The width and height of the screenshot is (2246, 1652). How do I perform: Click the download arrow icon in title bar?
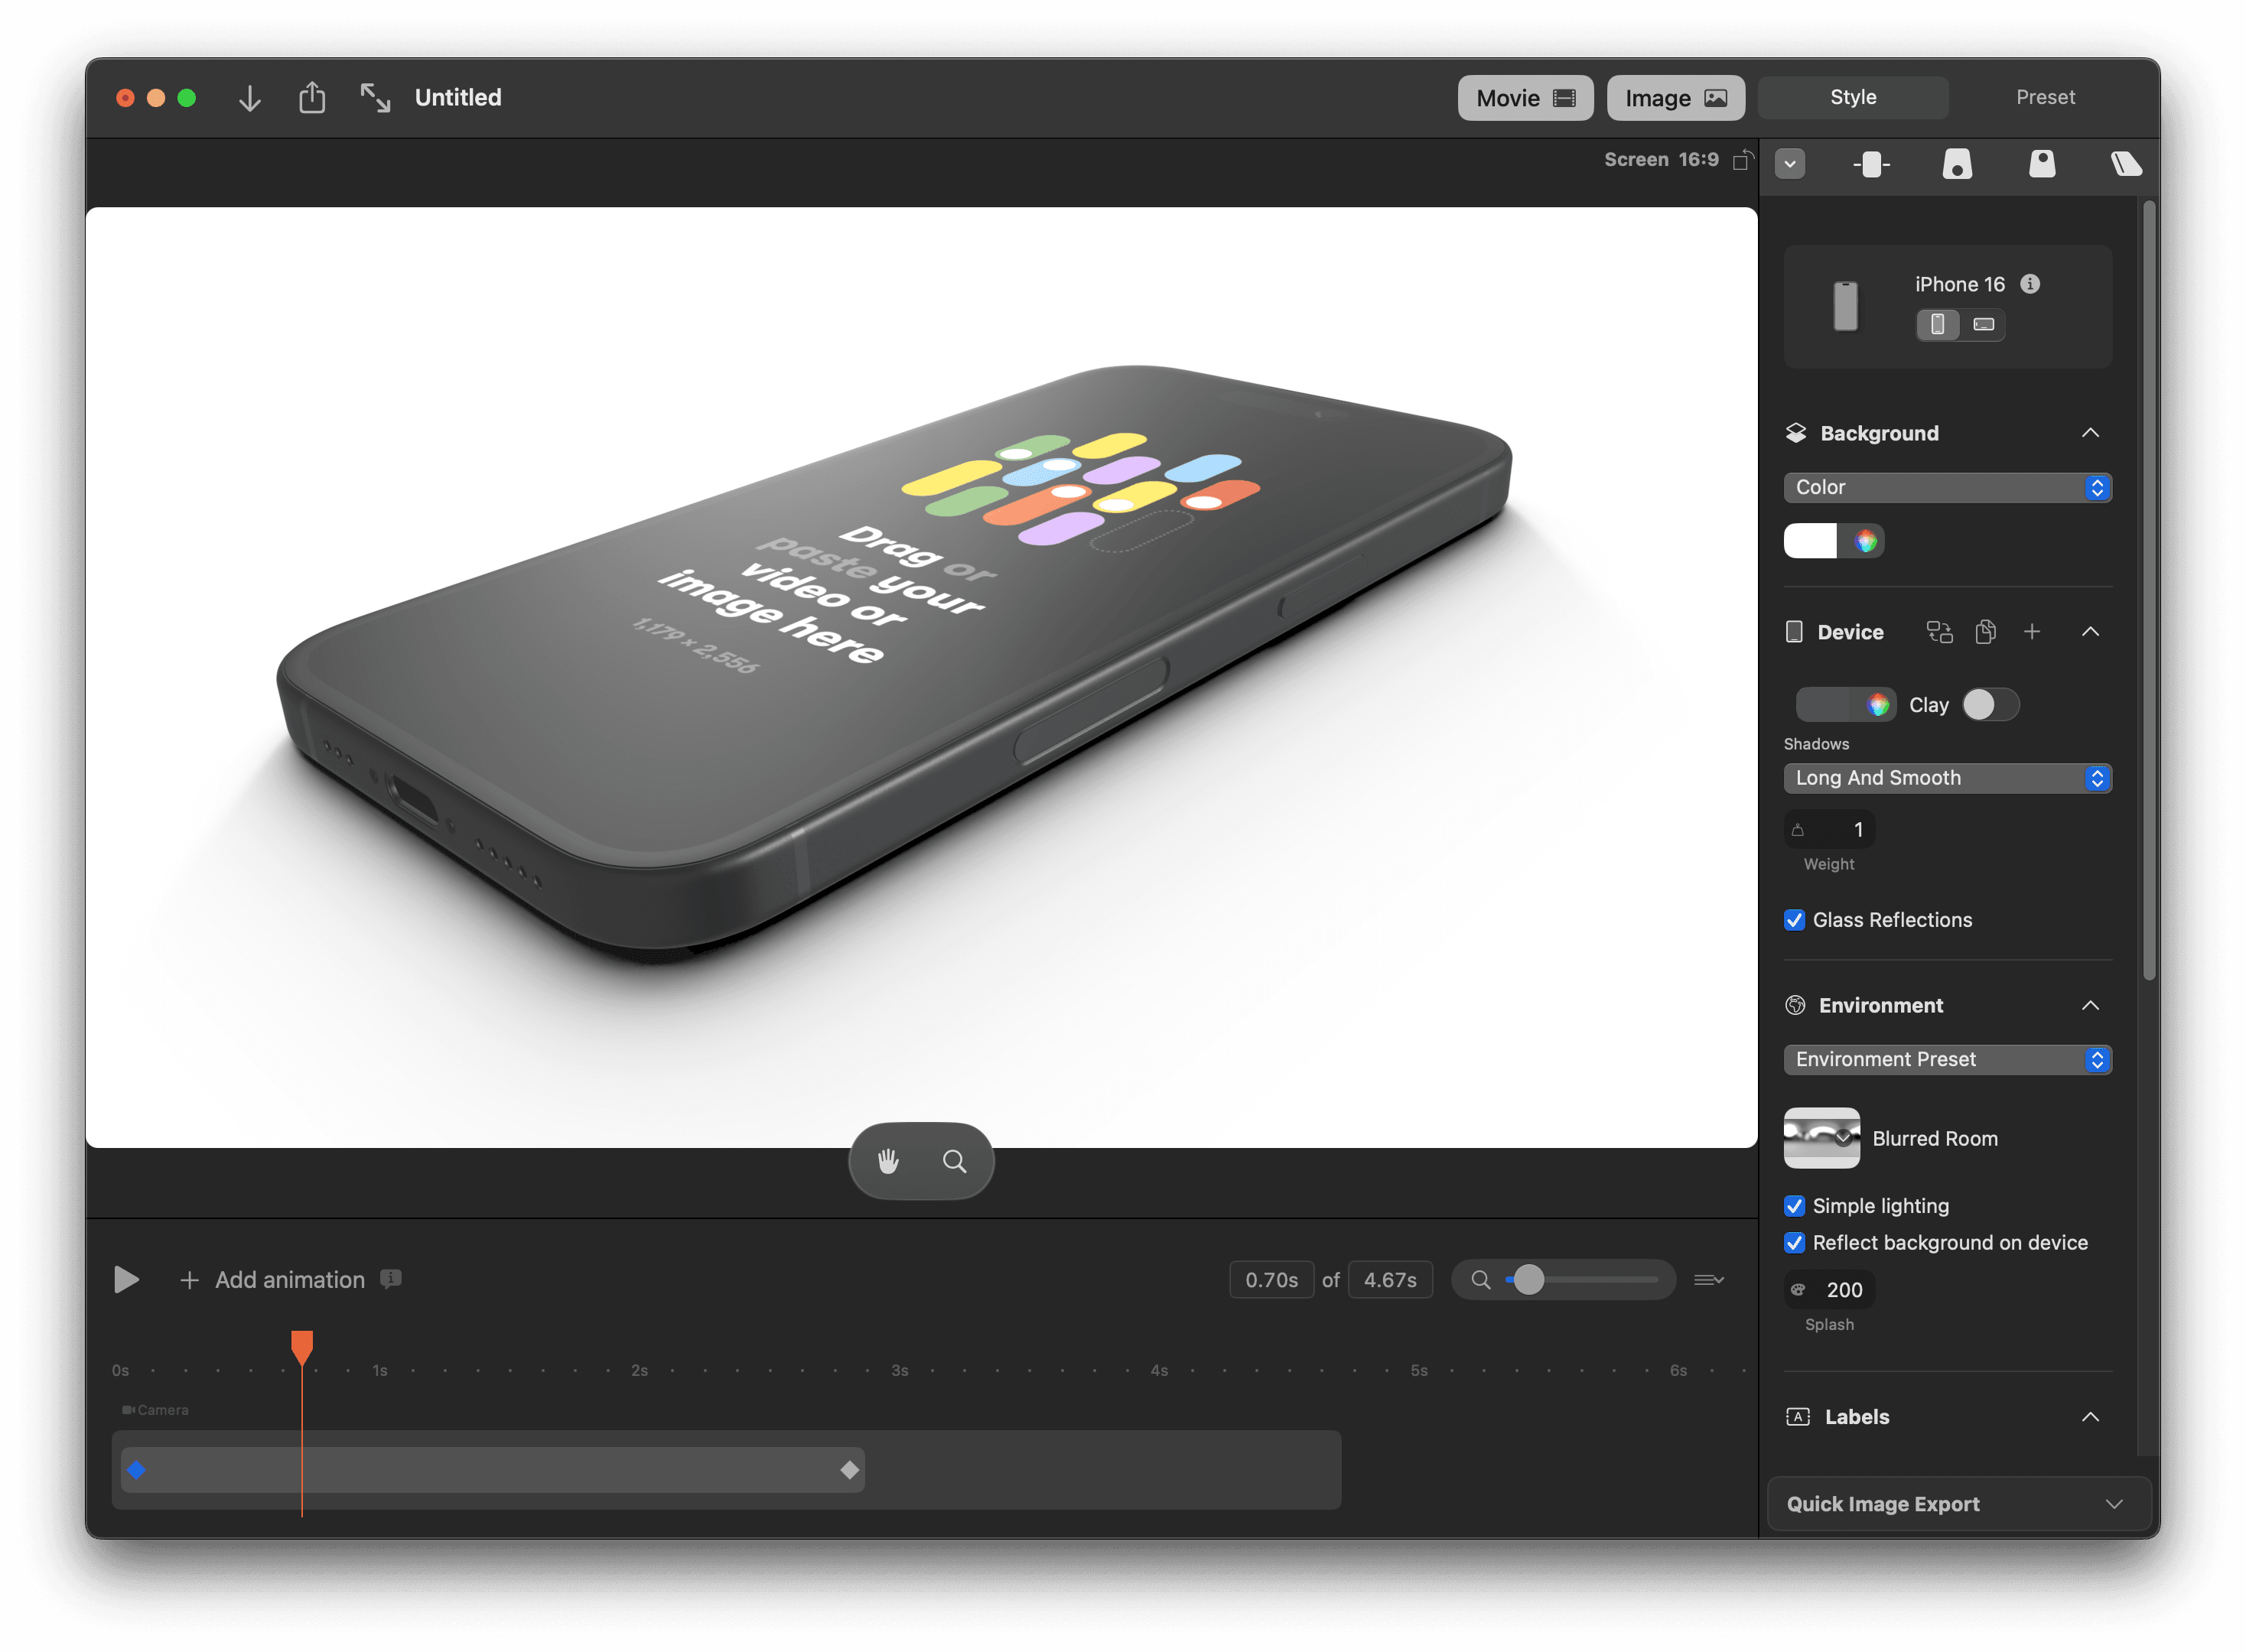[250, 98]
